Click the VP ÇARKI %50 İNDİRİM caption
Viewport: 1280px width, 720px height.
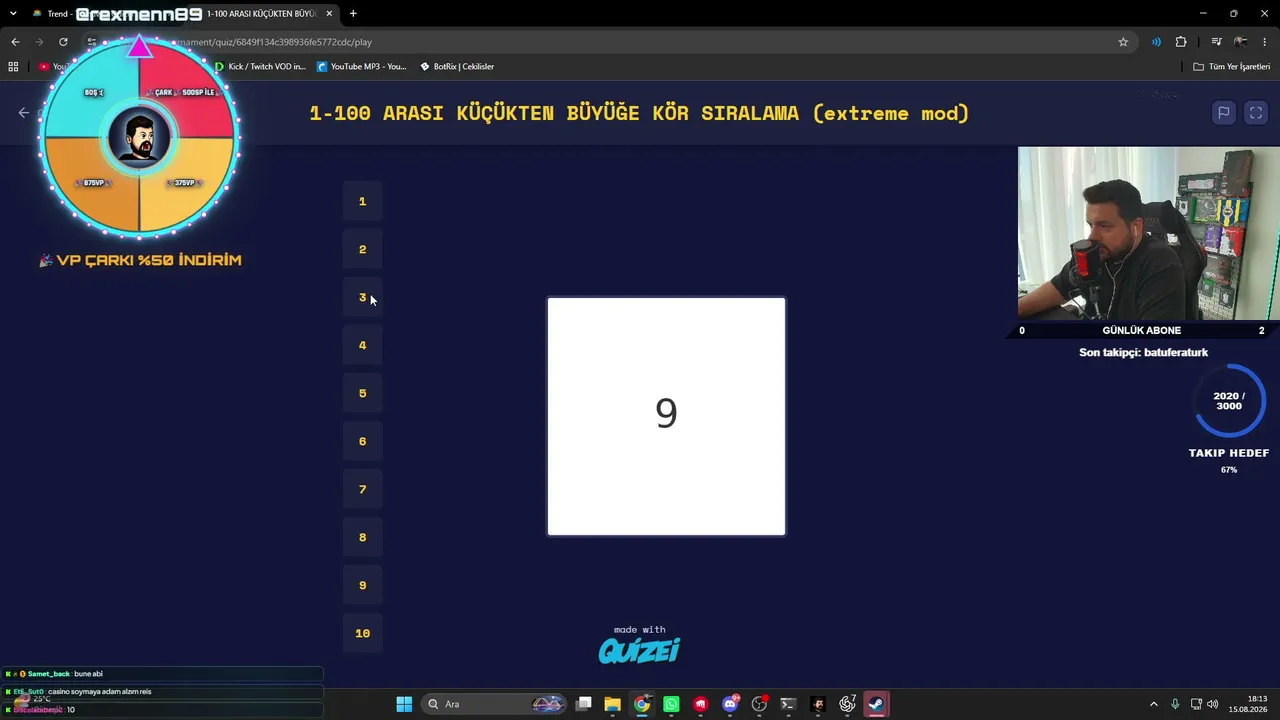point(140,260)
